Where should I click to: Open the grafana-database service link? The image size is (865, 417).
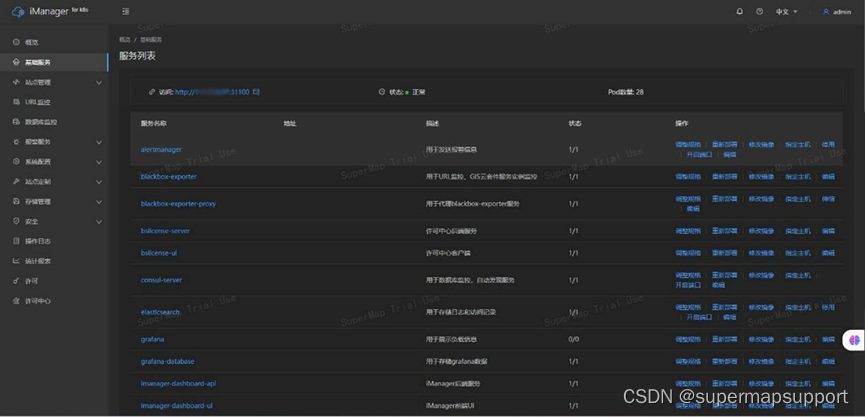pyautogui.click(x=167, y=361)
